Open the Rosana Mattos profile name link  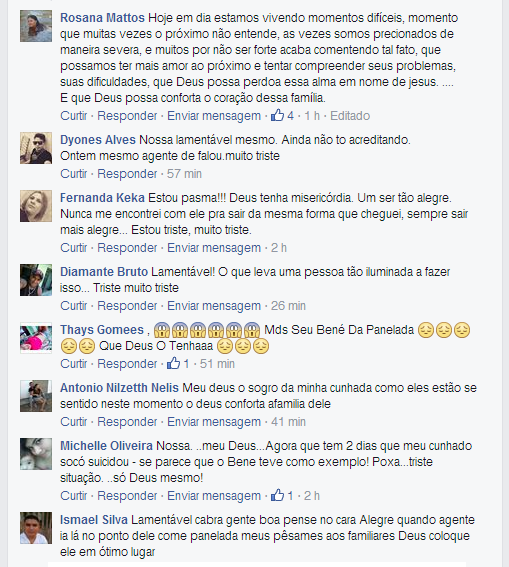coord(102,18)
